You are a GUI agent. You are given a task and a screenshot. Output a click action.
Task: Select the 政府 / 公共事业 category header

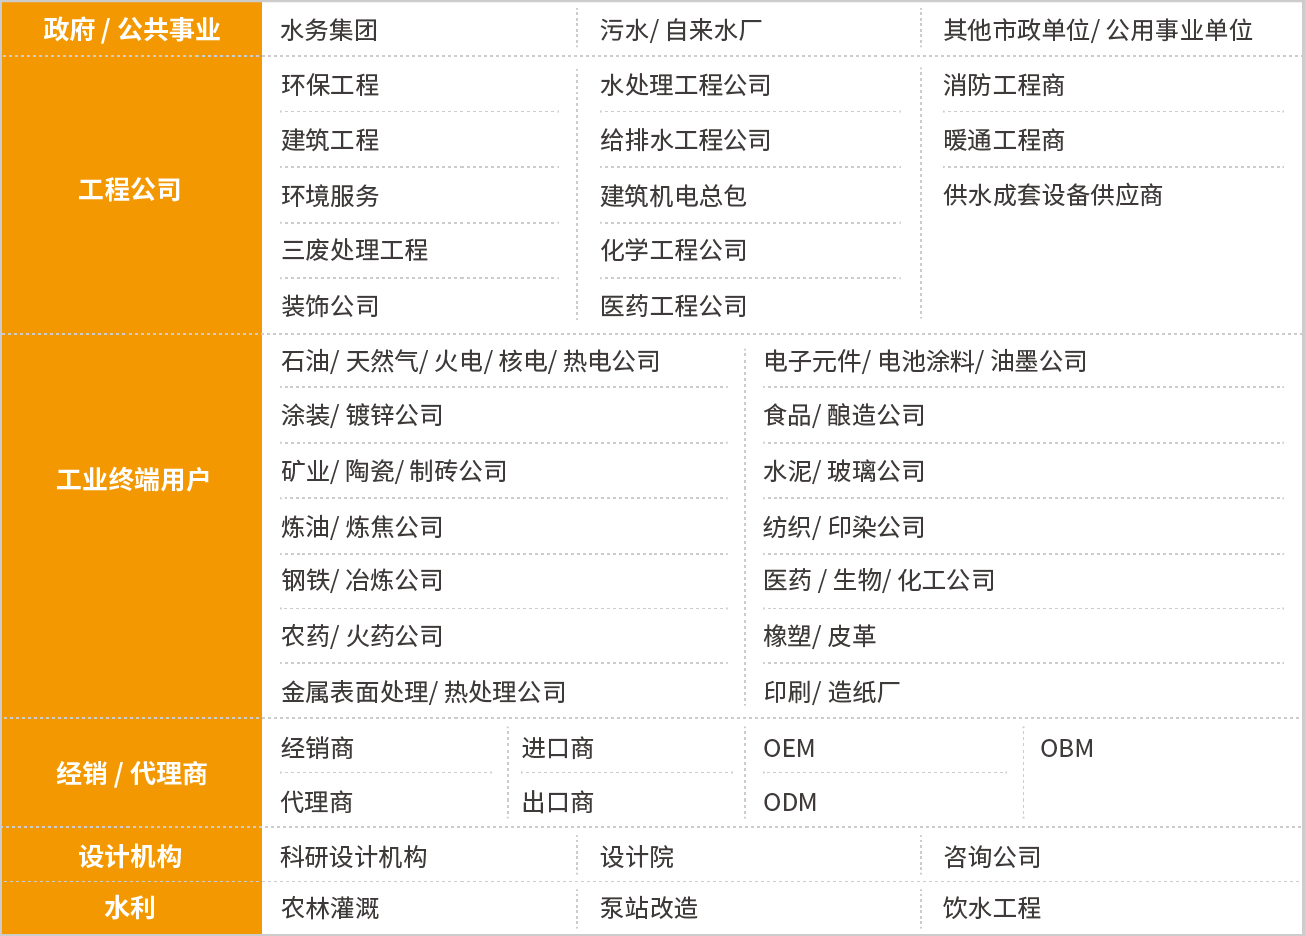(x=131, y=30)
